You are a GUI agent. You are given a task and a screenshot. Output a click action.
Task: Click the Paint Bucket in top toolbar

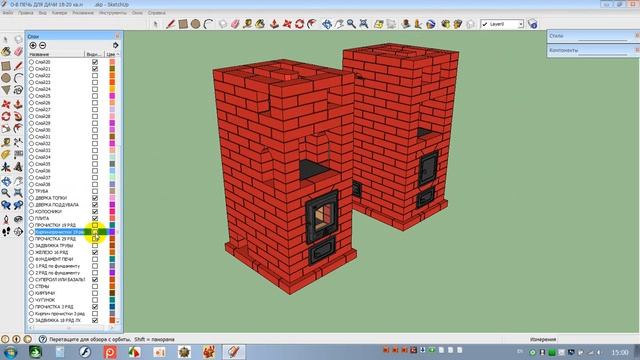(x=260, y=24)
